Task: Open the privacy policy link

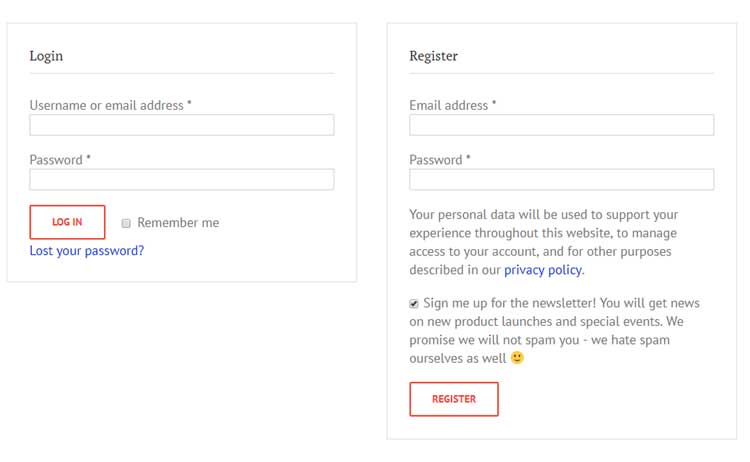Action: pyautogui.click(x=543, y=270)
